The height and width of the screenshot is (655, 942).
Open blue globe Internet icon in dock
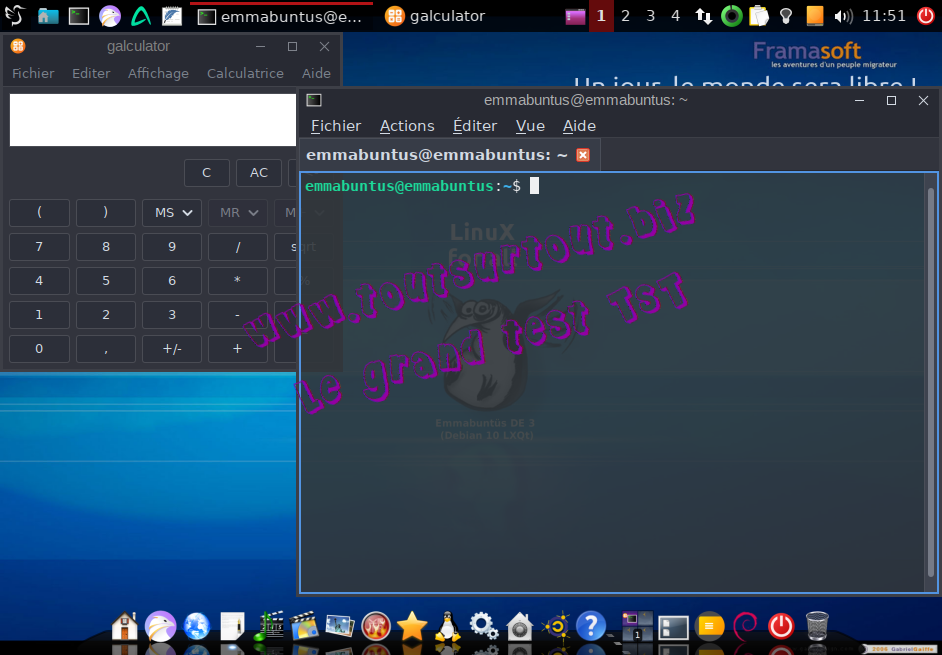[x=196, y=626]
